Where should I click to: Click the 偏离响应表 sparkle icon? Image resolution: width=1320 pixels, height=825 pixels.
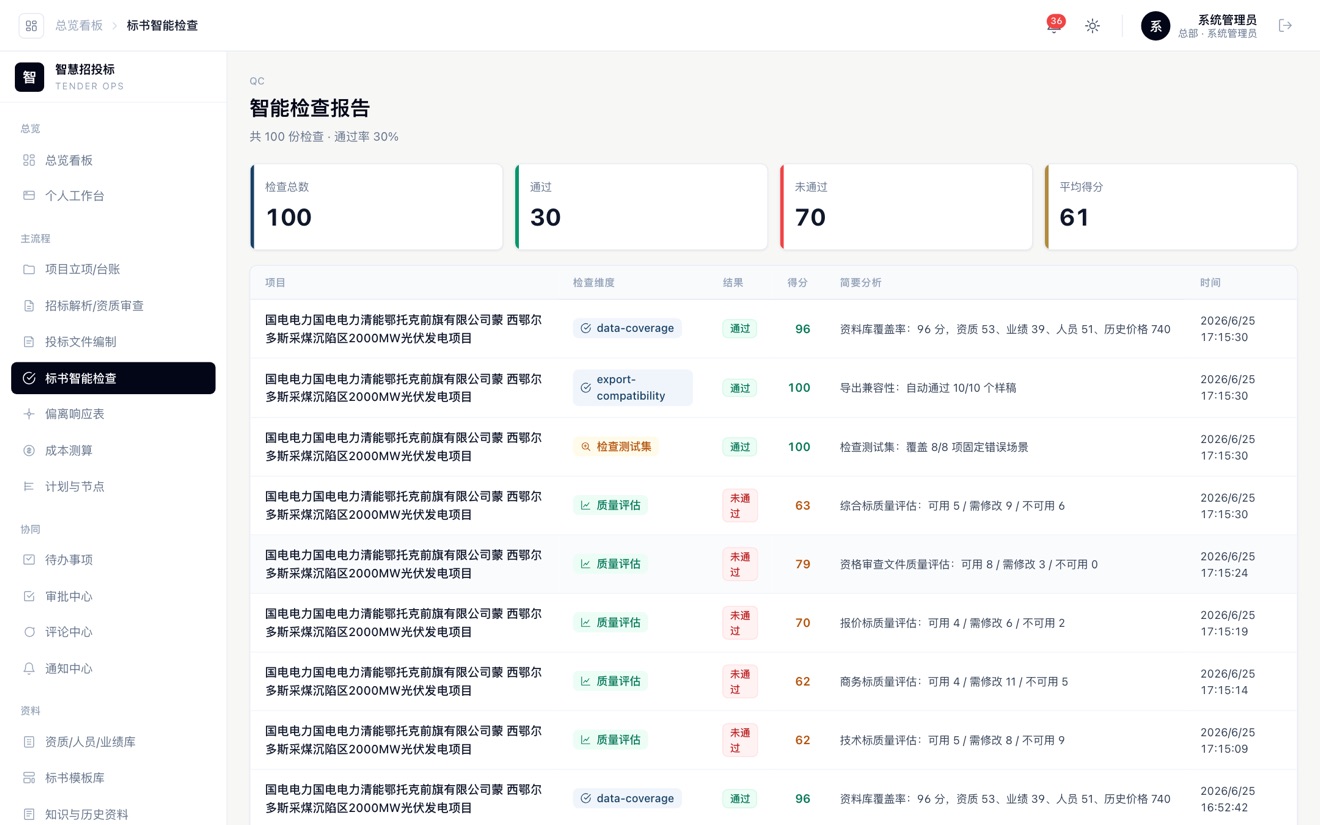[x=29, y=414]
